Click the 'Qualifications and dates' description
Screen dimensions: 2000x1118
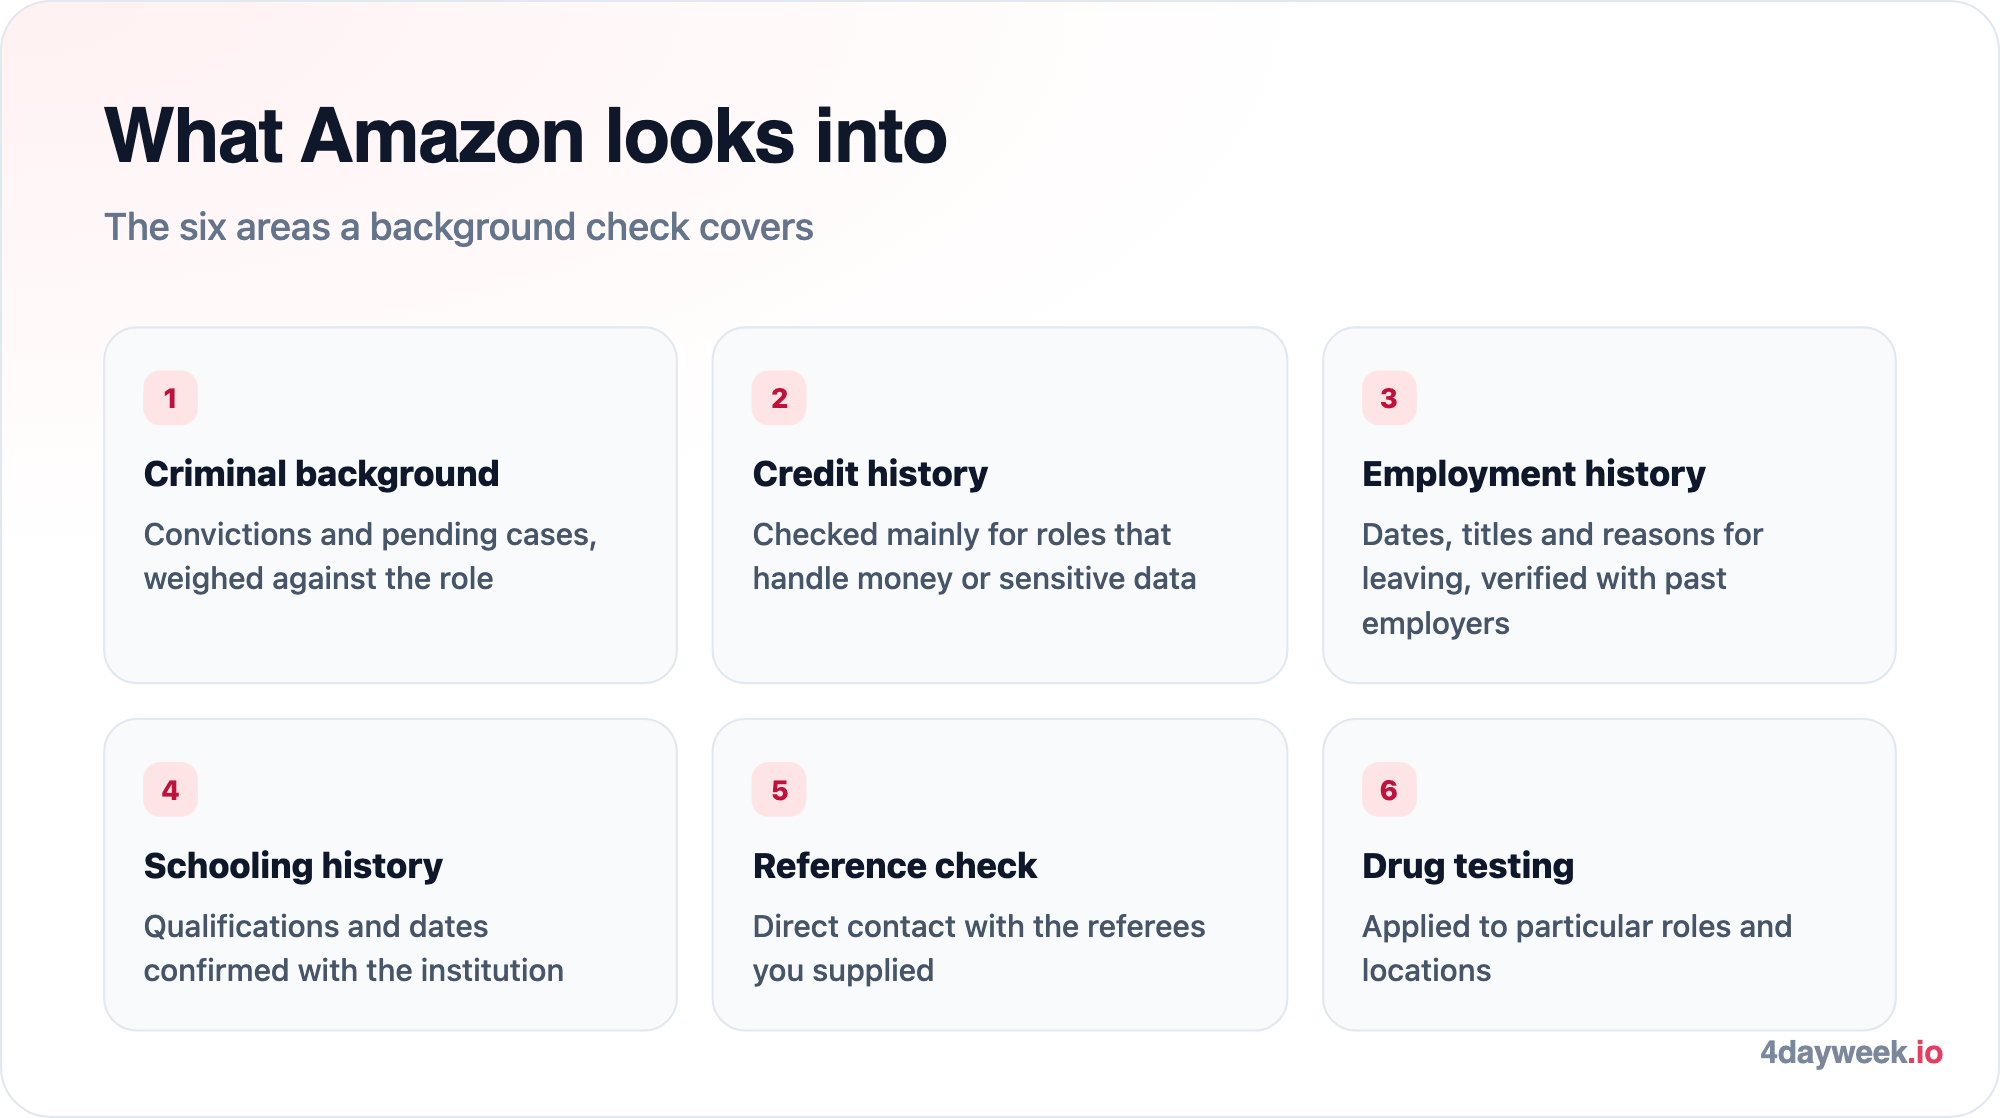coord(354,948)
